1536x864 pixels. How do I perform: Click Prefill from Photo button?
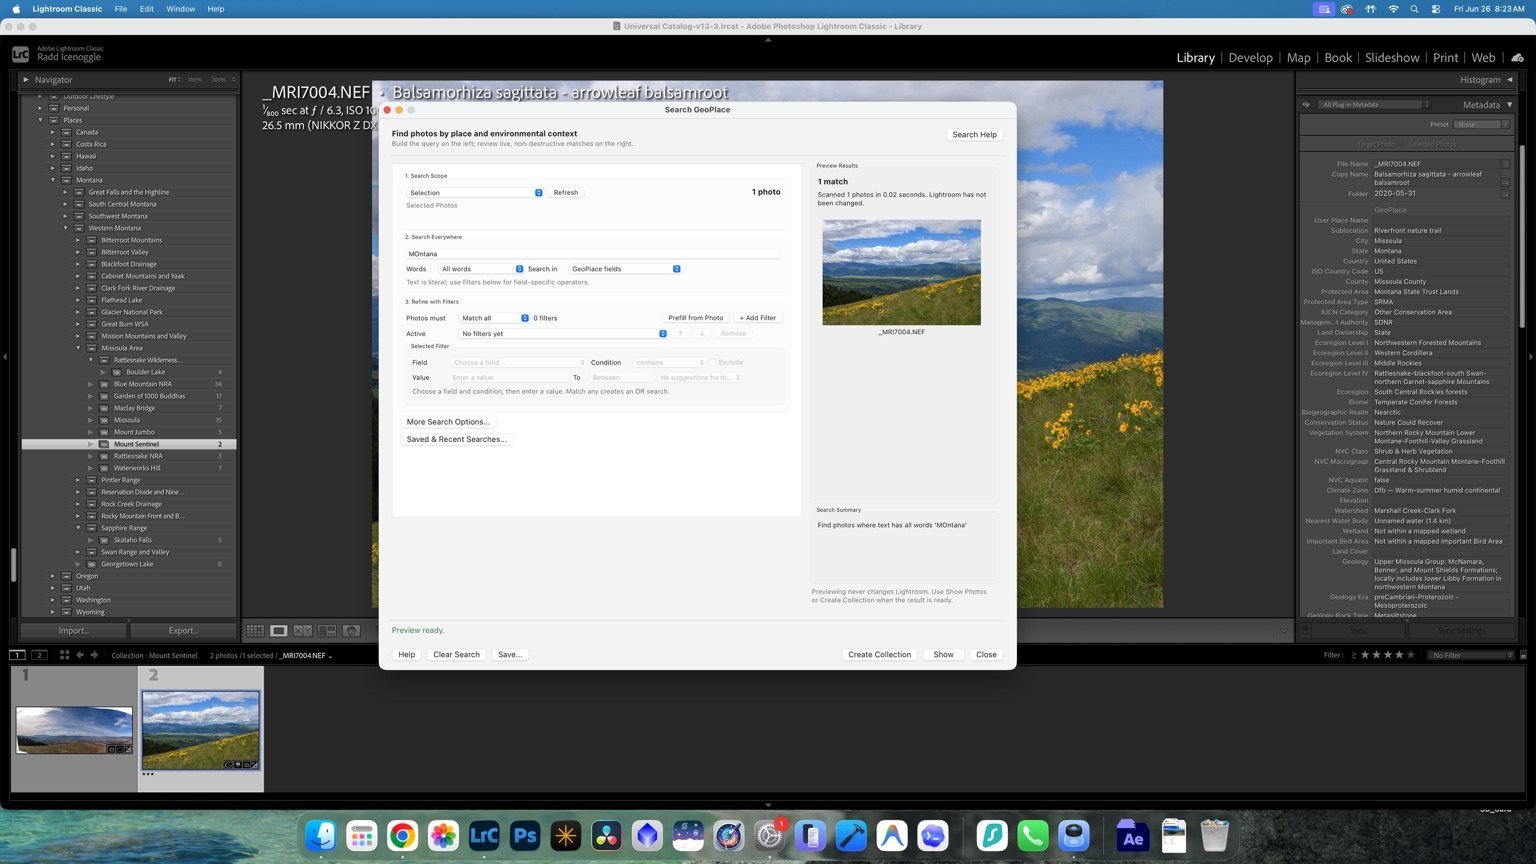(696, 318)
